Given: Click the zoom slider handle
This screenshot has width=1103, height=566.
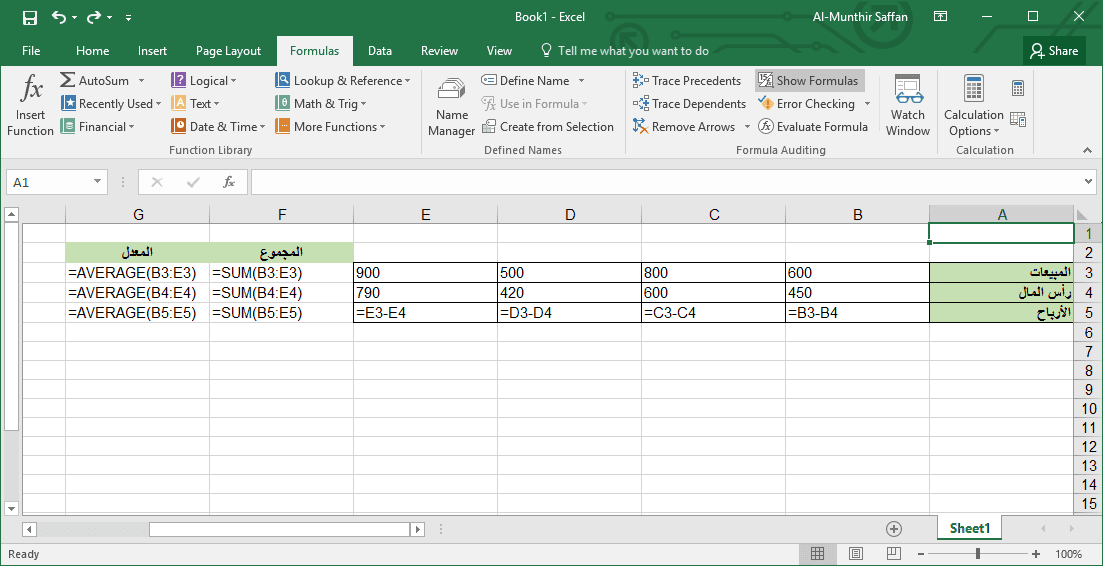Looking at the screenshot, I should (x=977, y=554).
